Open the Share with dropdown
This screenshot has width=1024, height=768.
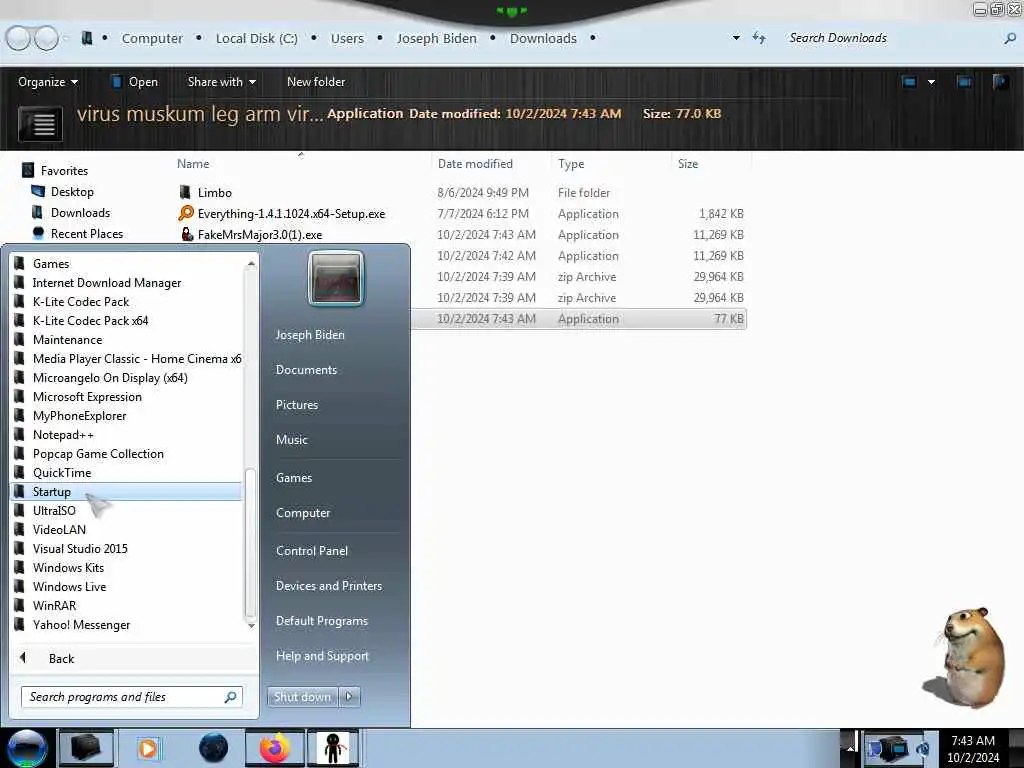point(221,82)
